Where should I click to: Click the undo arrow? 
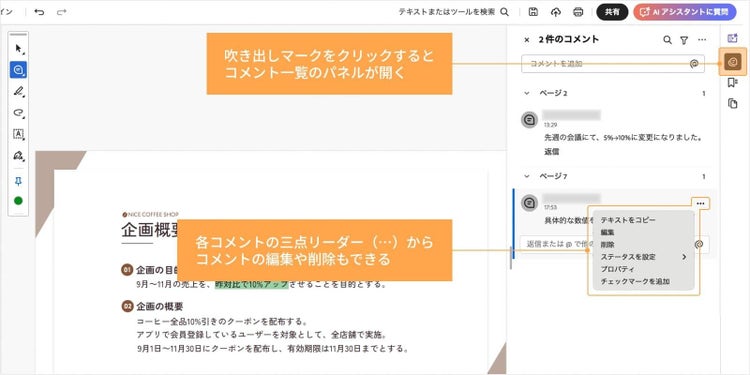click(39, 12)
